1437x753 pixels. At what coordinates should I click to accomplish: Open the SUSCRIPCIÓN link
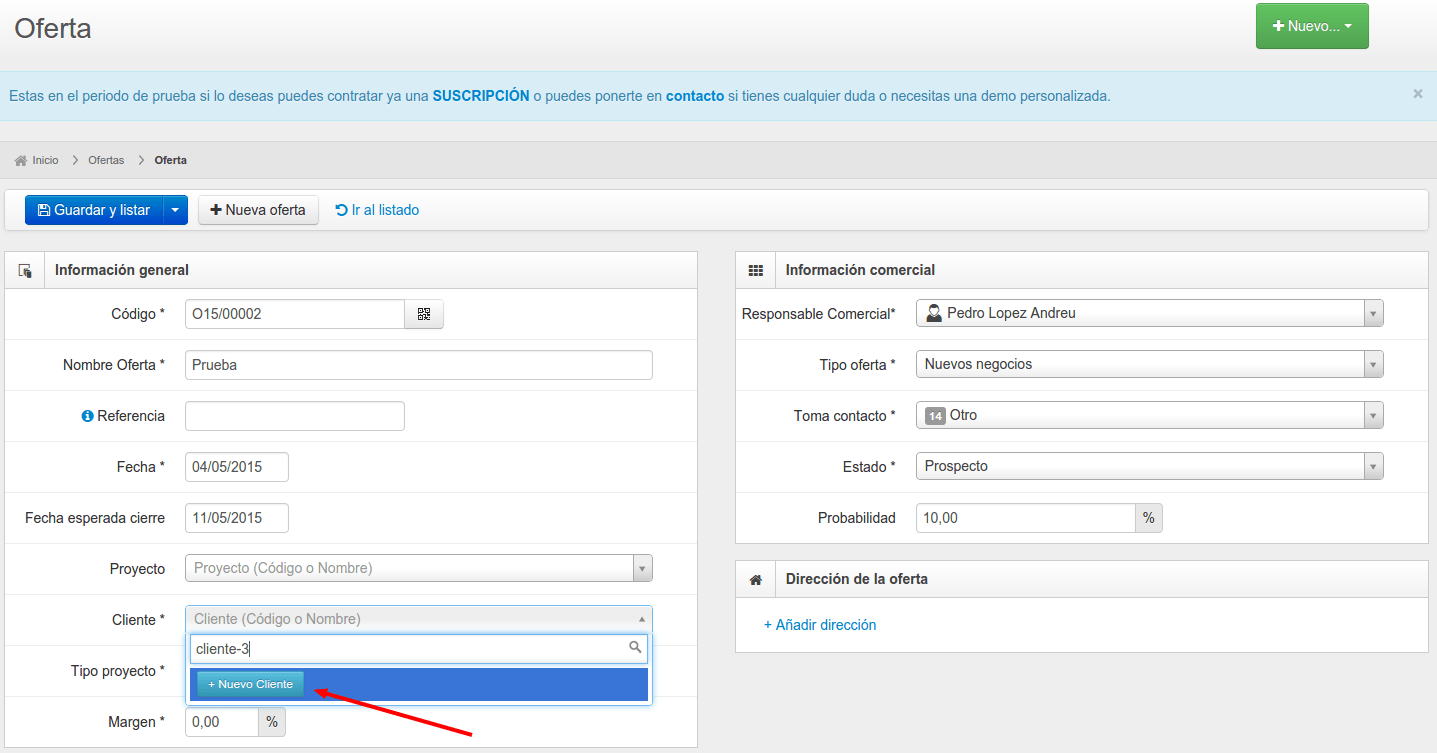[481, 96]
